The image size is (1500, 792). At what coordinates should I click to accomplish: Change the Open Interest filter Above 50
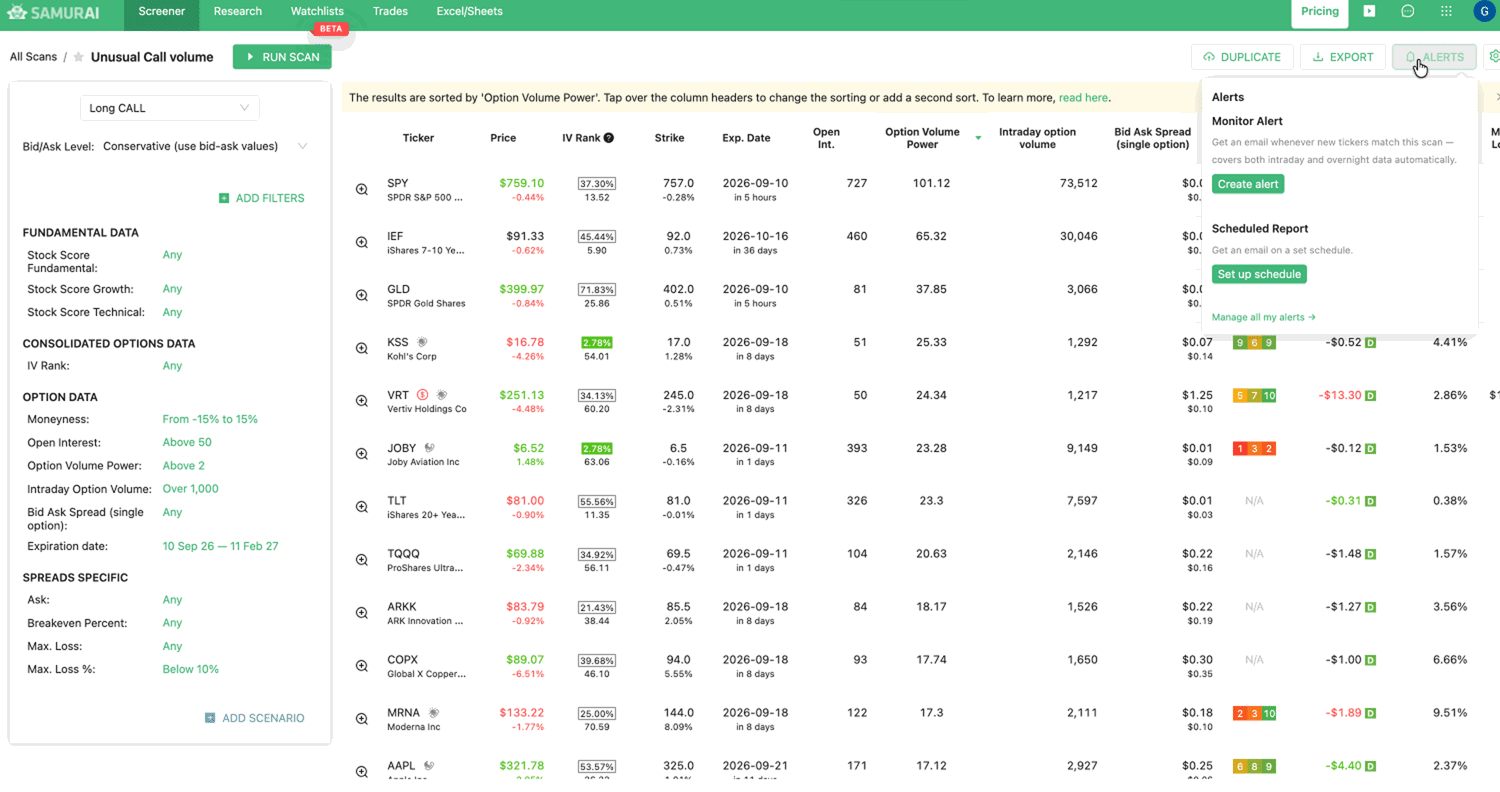[187, 442]
